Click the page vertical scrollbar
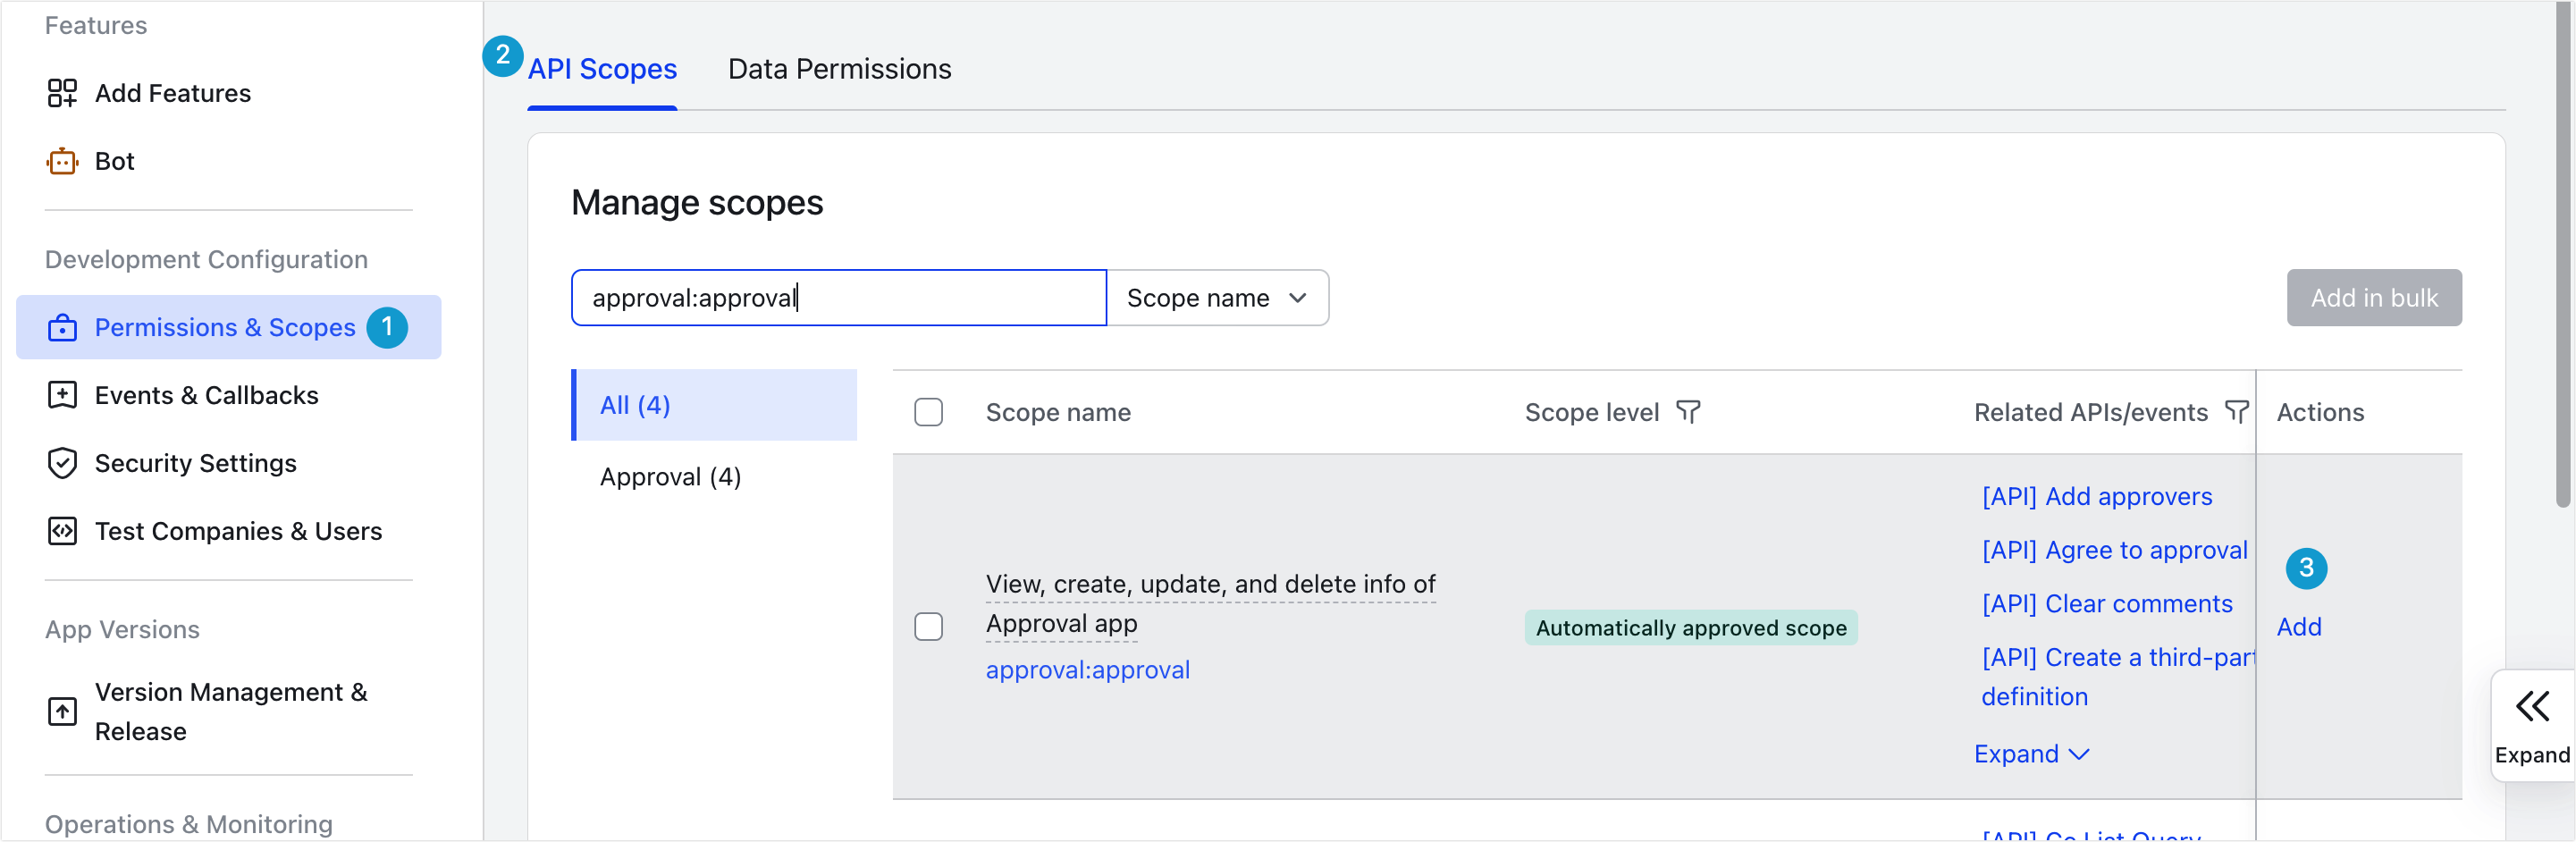This screenshot has height=842, width=2576. tap(2562, 254)
